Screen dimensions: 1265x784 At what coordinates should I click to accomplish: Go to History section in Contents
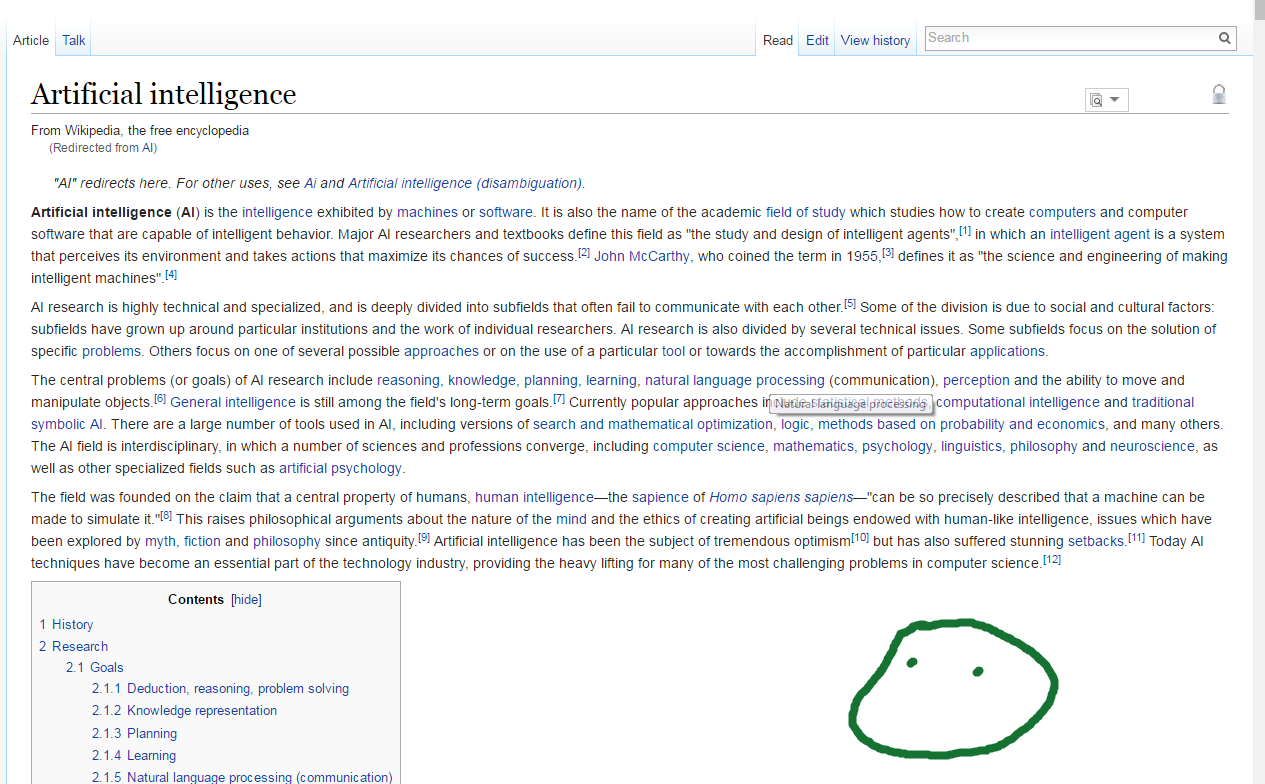[x=72, y=624]
